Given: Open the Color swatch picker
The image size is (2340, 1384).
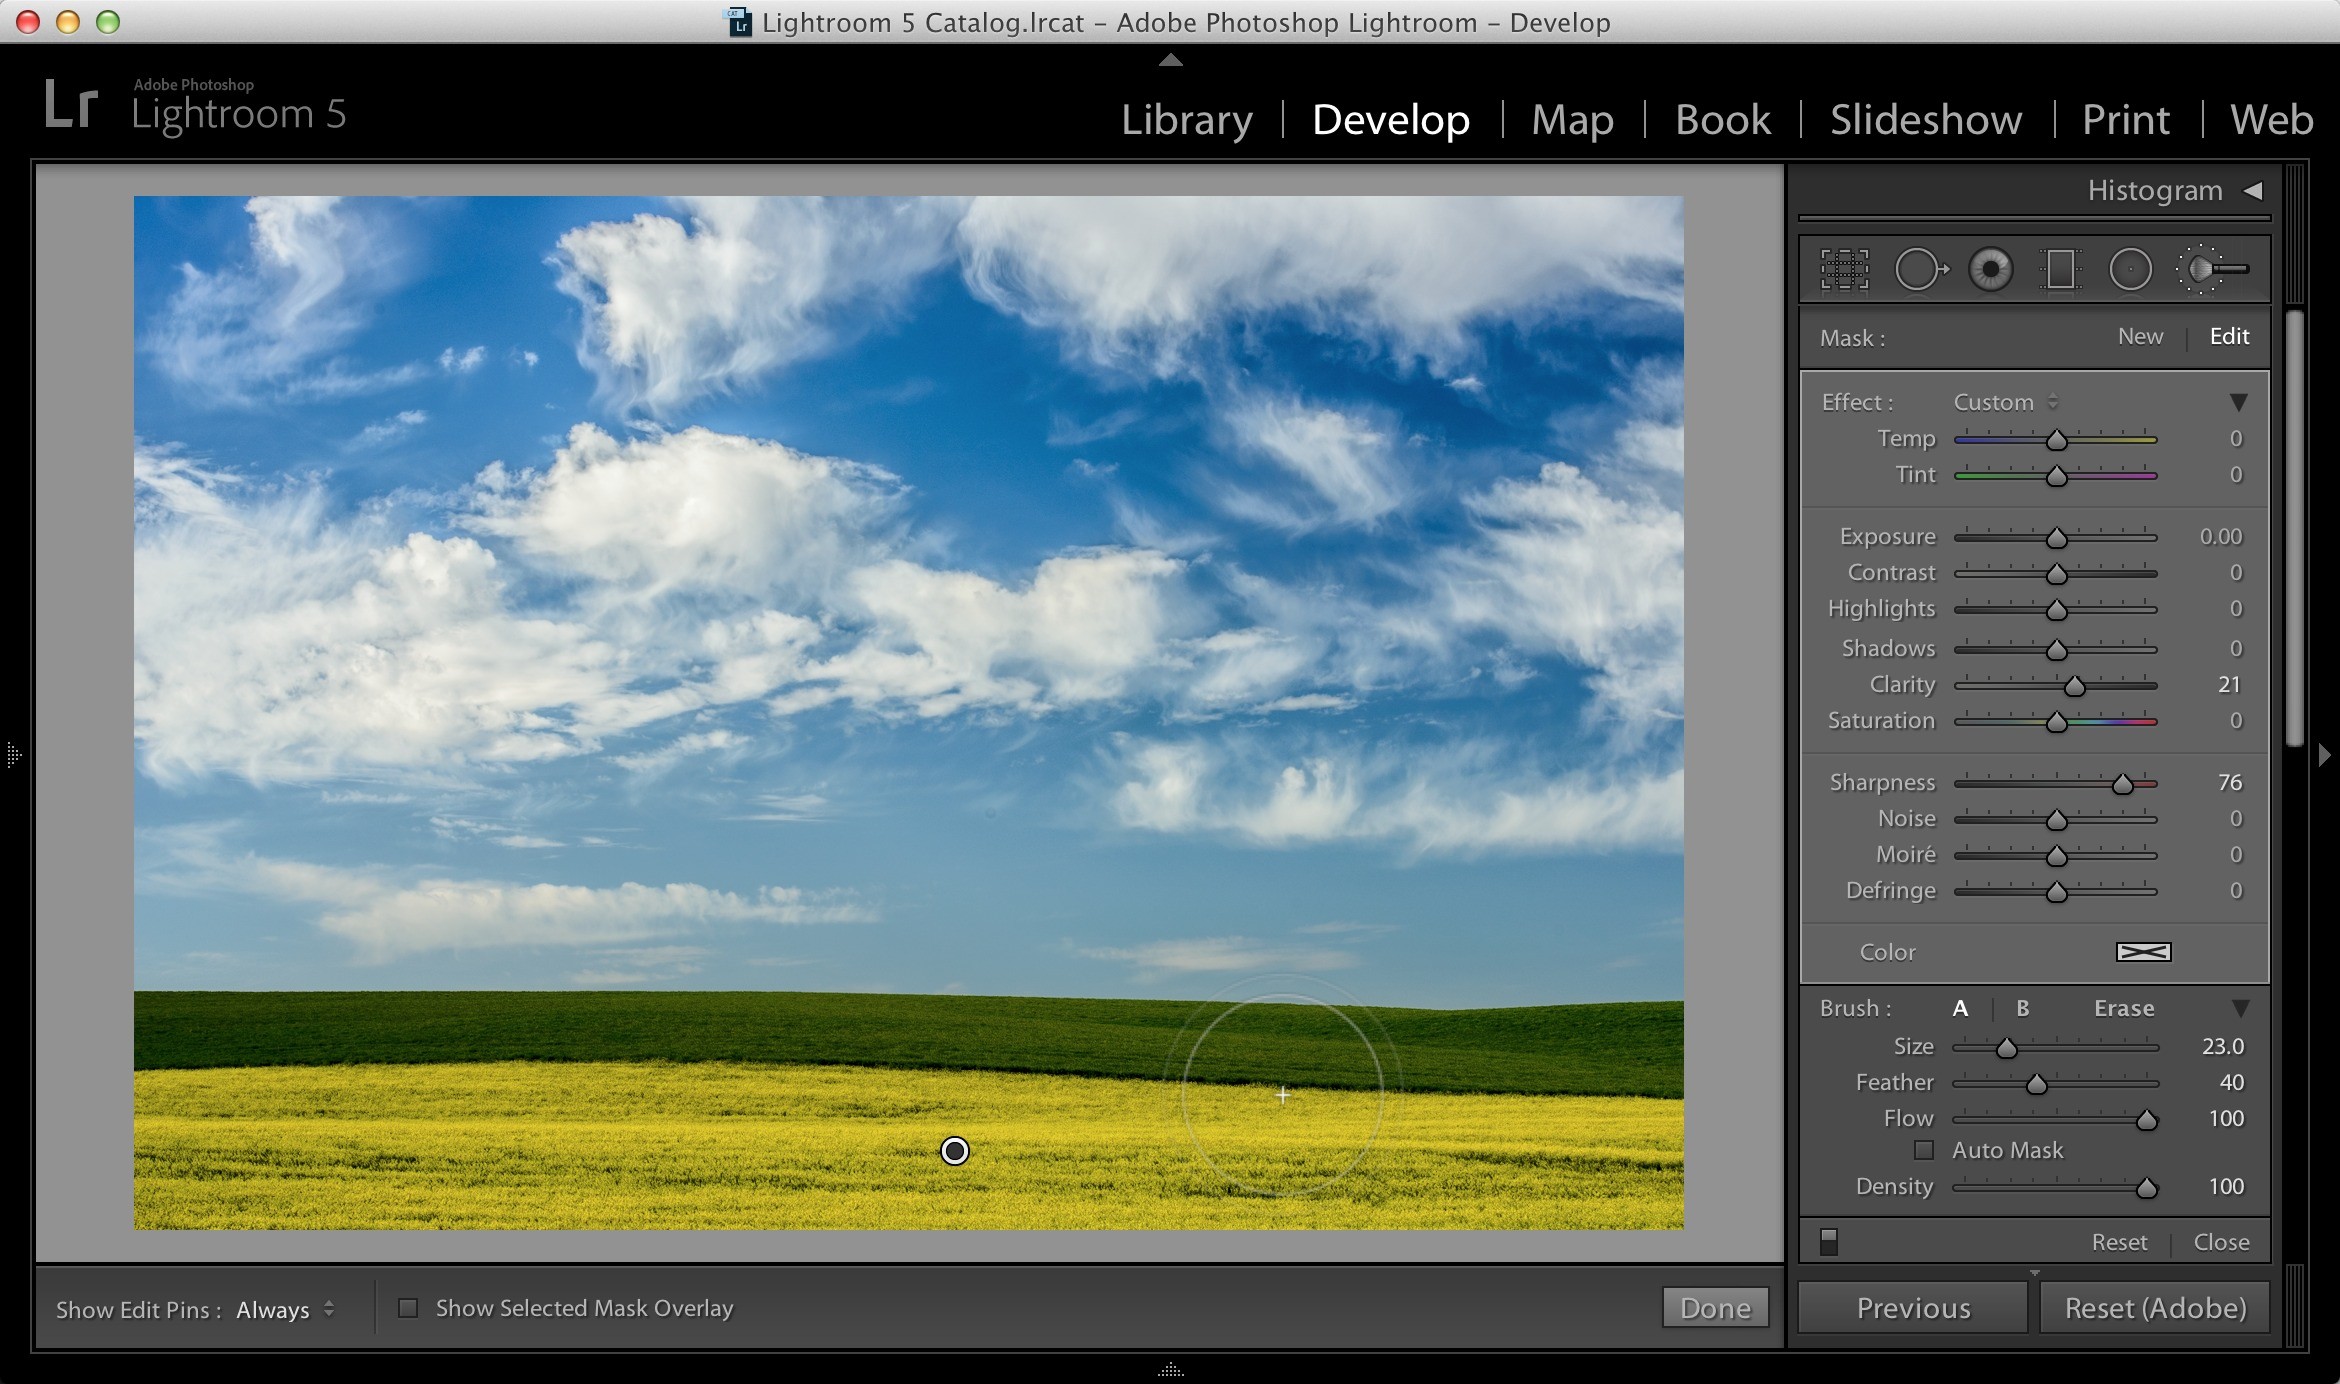Looking at the screenshot, I should click(2143, 952).
